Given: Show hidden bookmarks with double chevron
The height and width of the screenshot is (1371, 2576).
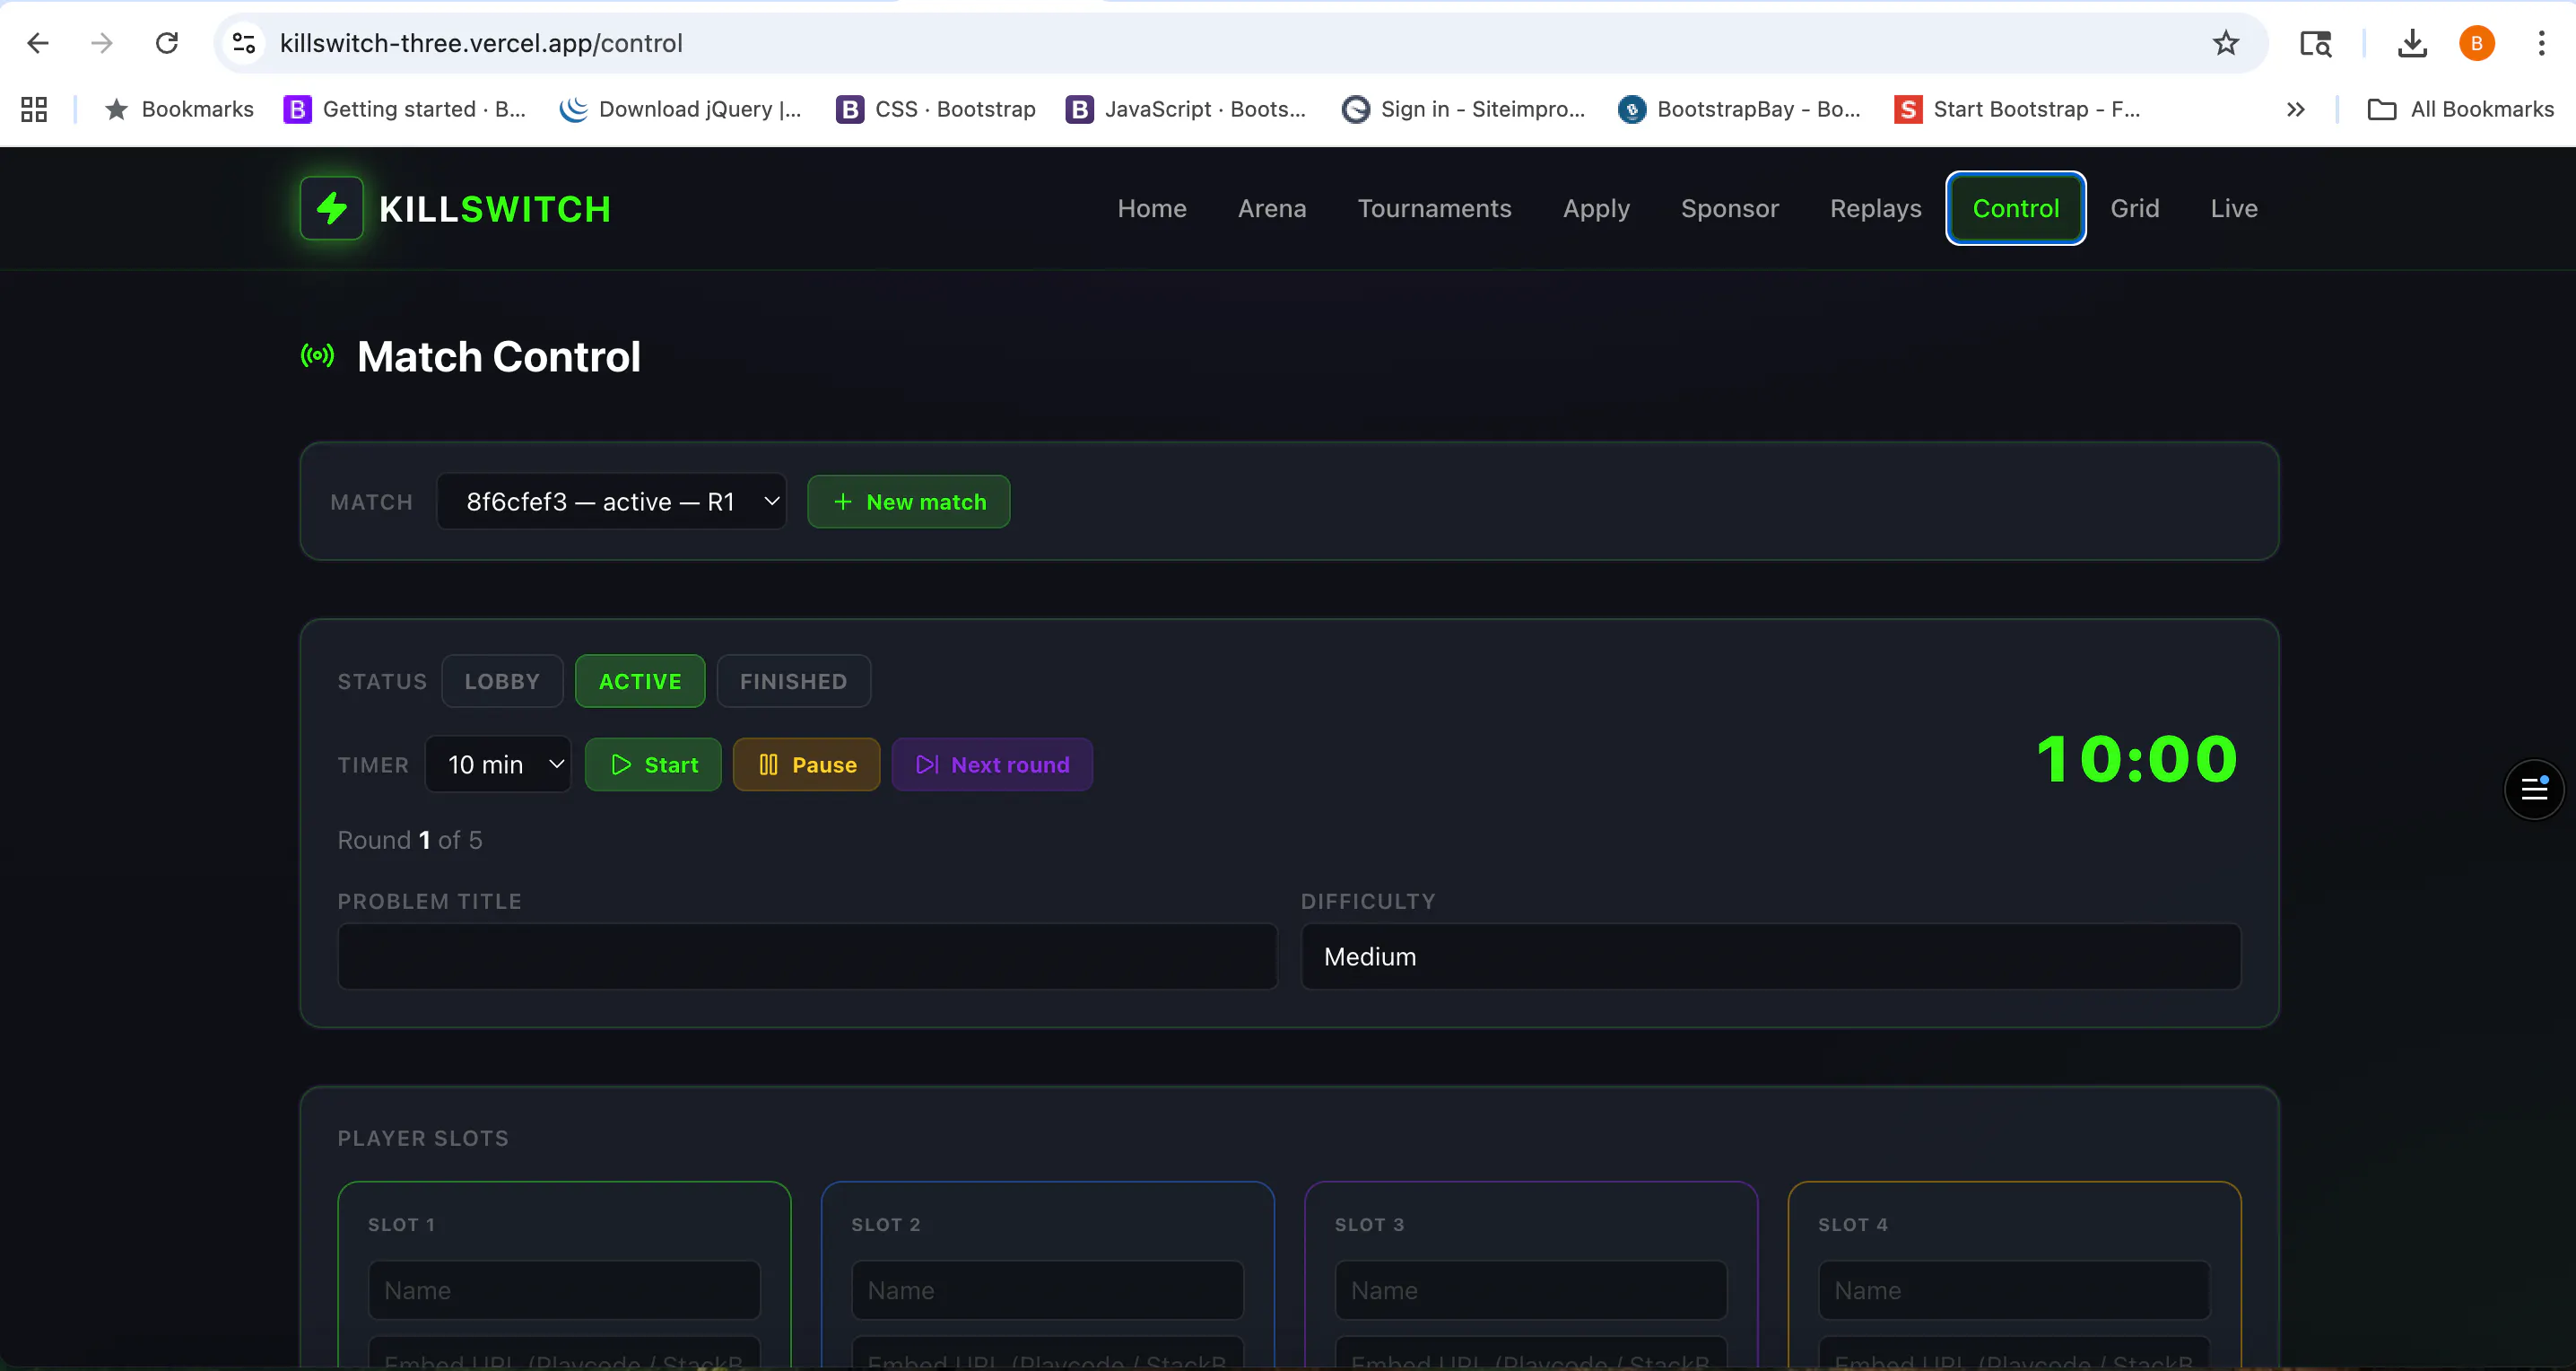Looking at the screenshot, I should click(2296, 109).
